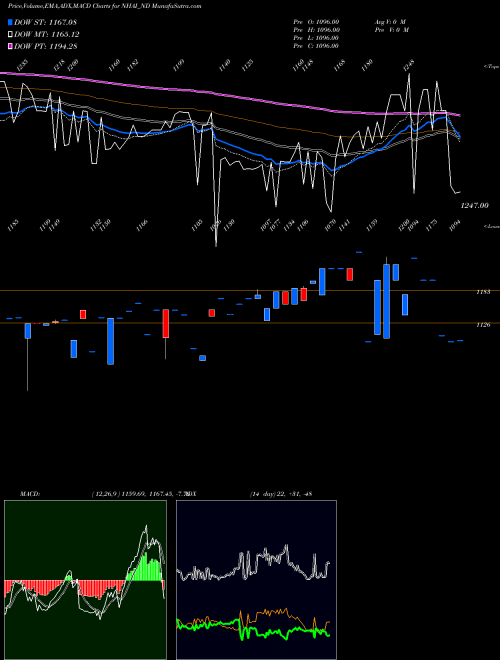Image resolution: width=500 pixels, height=660 pixels.
Task: Click the '(14 day) 22, +31, -48' ADX values
Action: click(x=281, y=494)
